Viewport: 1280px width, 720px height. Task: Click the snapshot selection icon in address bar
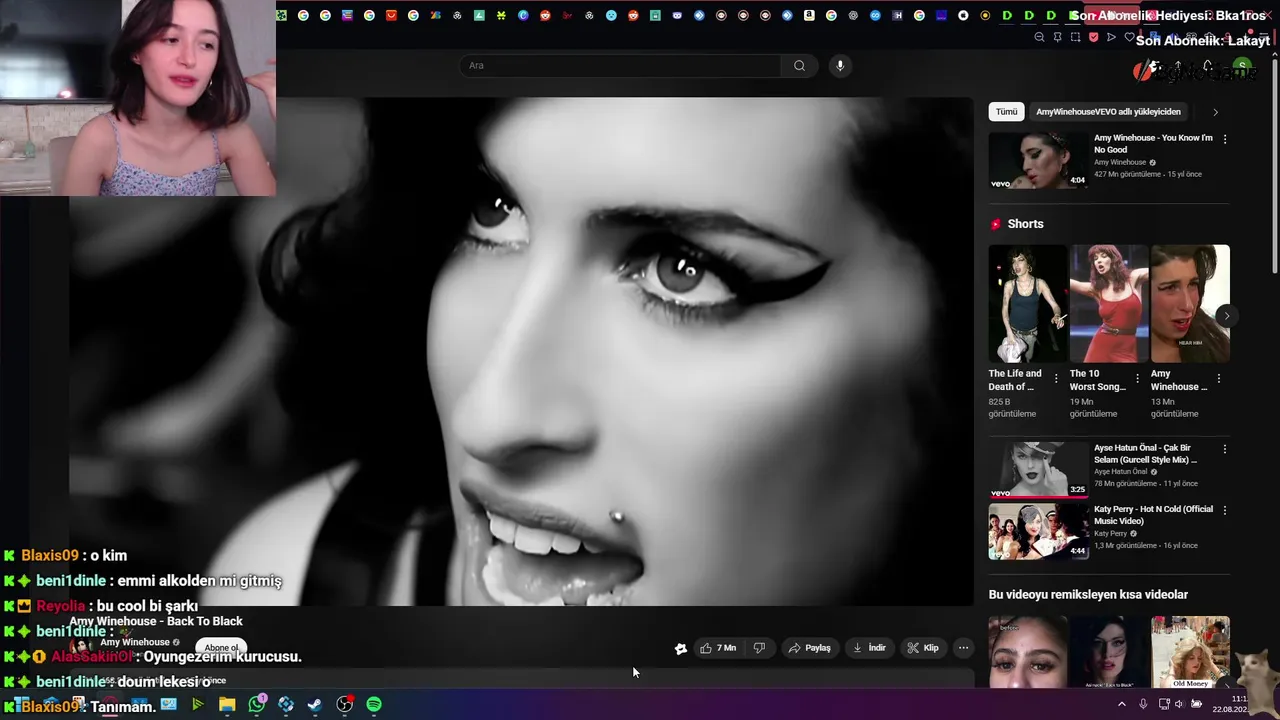click(1075, 37)
